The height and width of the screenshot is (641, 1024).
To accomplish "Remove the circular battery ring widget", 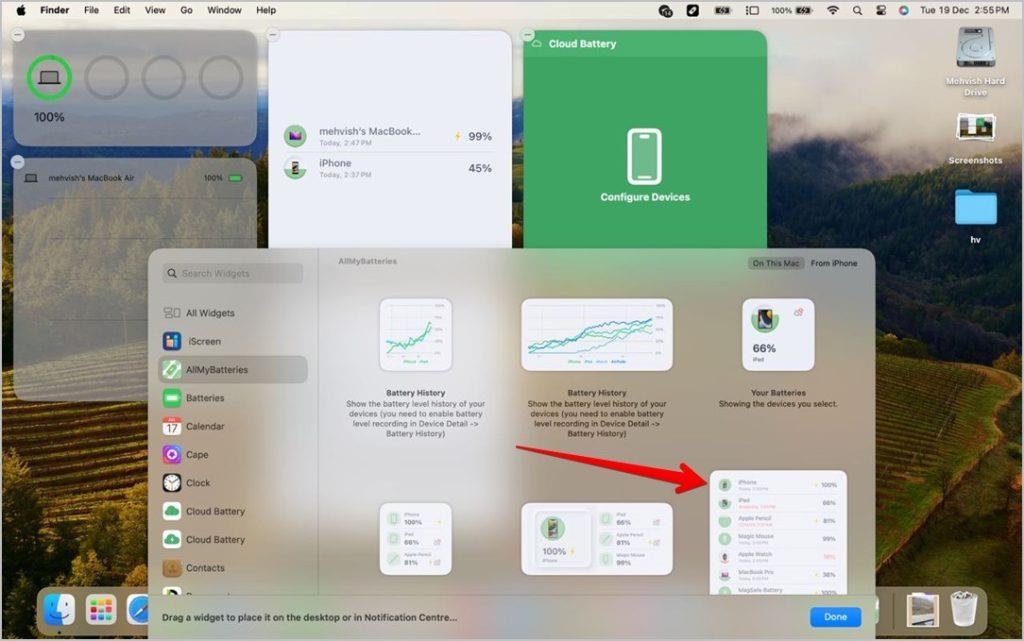I will [x=18, y=35].
